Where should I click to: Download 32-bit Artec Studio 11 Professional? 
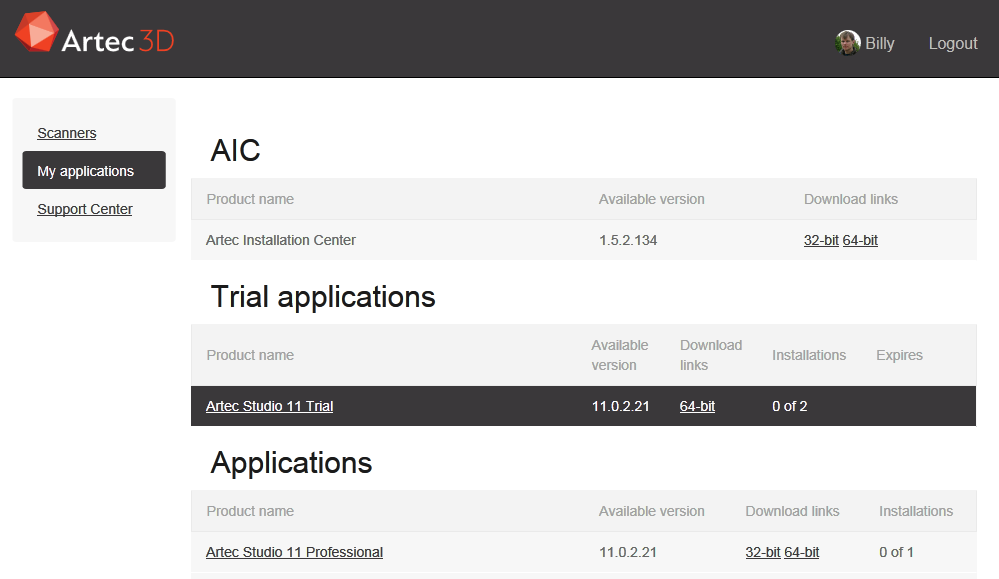[x=763, y=552]
